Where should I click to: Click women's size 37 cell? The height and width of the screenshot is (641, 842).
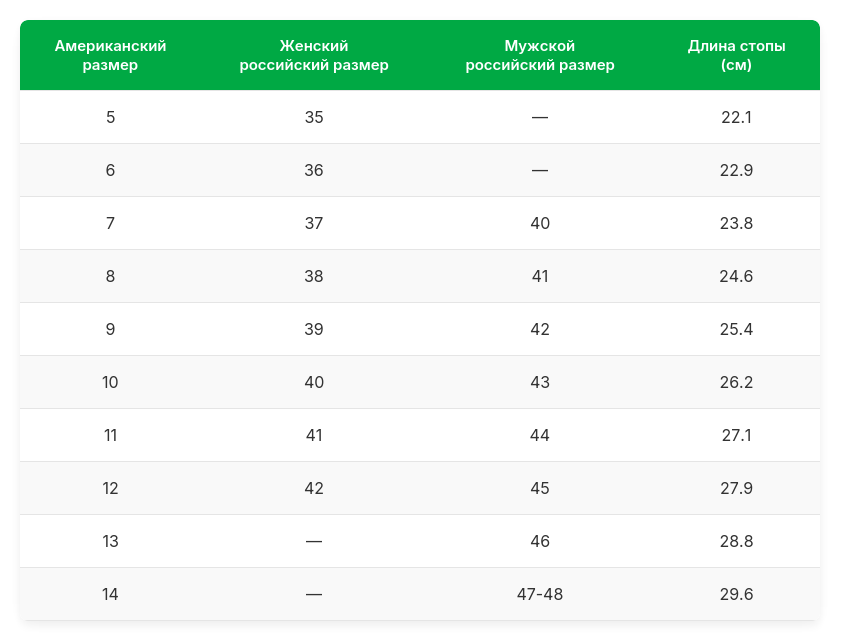tap(314, 223)
